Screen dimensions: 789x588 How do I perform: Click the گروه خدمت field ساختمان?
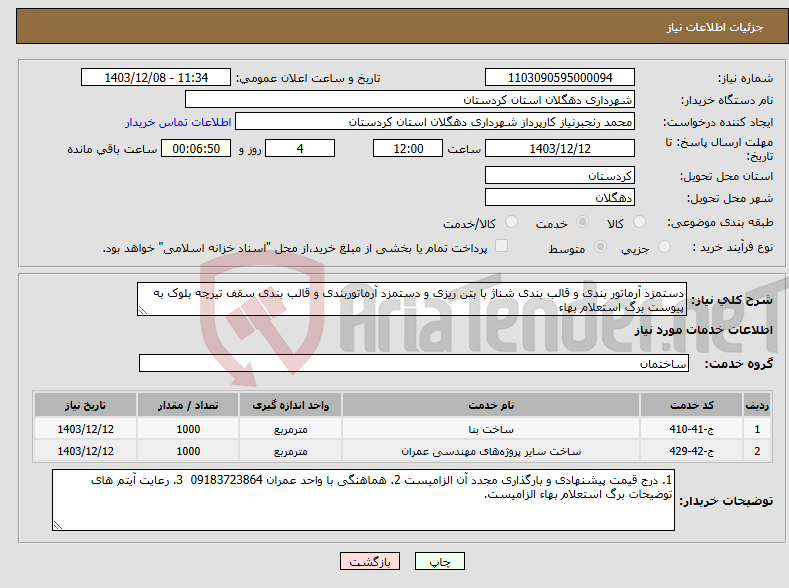(414, 363)
